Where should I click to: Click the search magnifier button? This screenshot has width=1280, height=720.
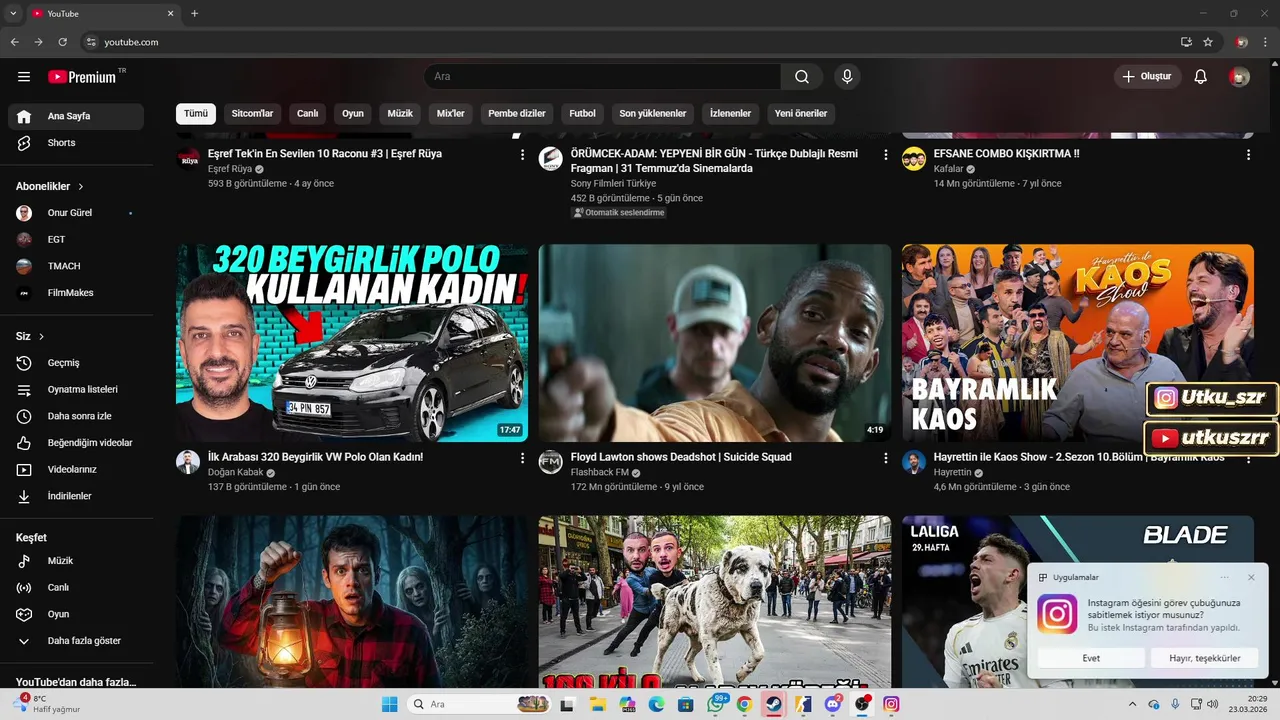point(802,77)
